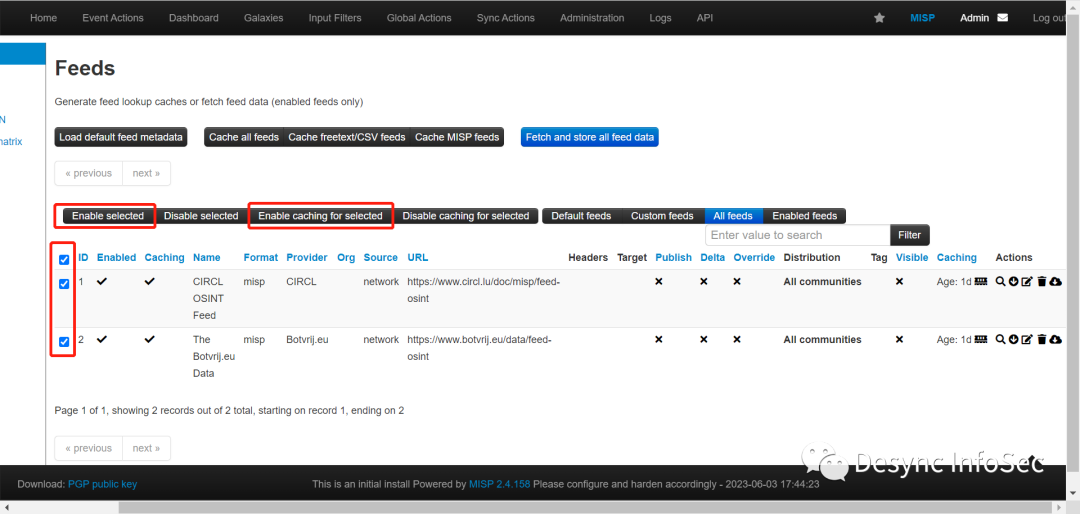Sort feeds by Name column header
Viewport: 1080px width, 514px height.
click(x=207, y=257)
